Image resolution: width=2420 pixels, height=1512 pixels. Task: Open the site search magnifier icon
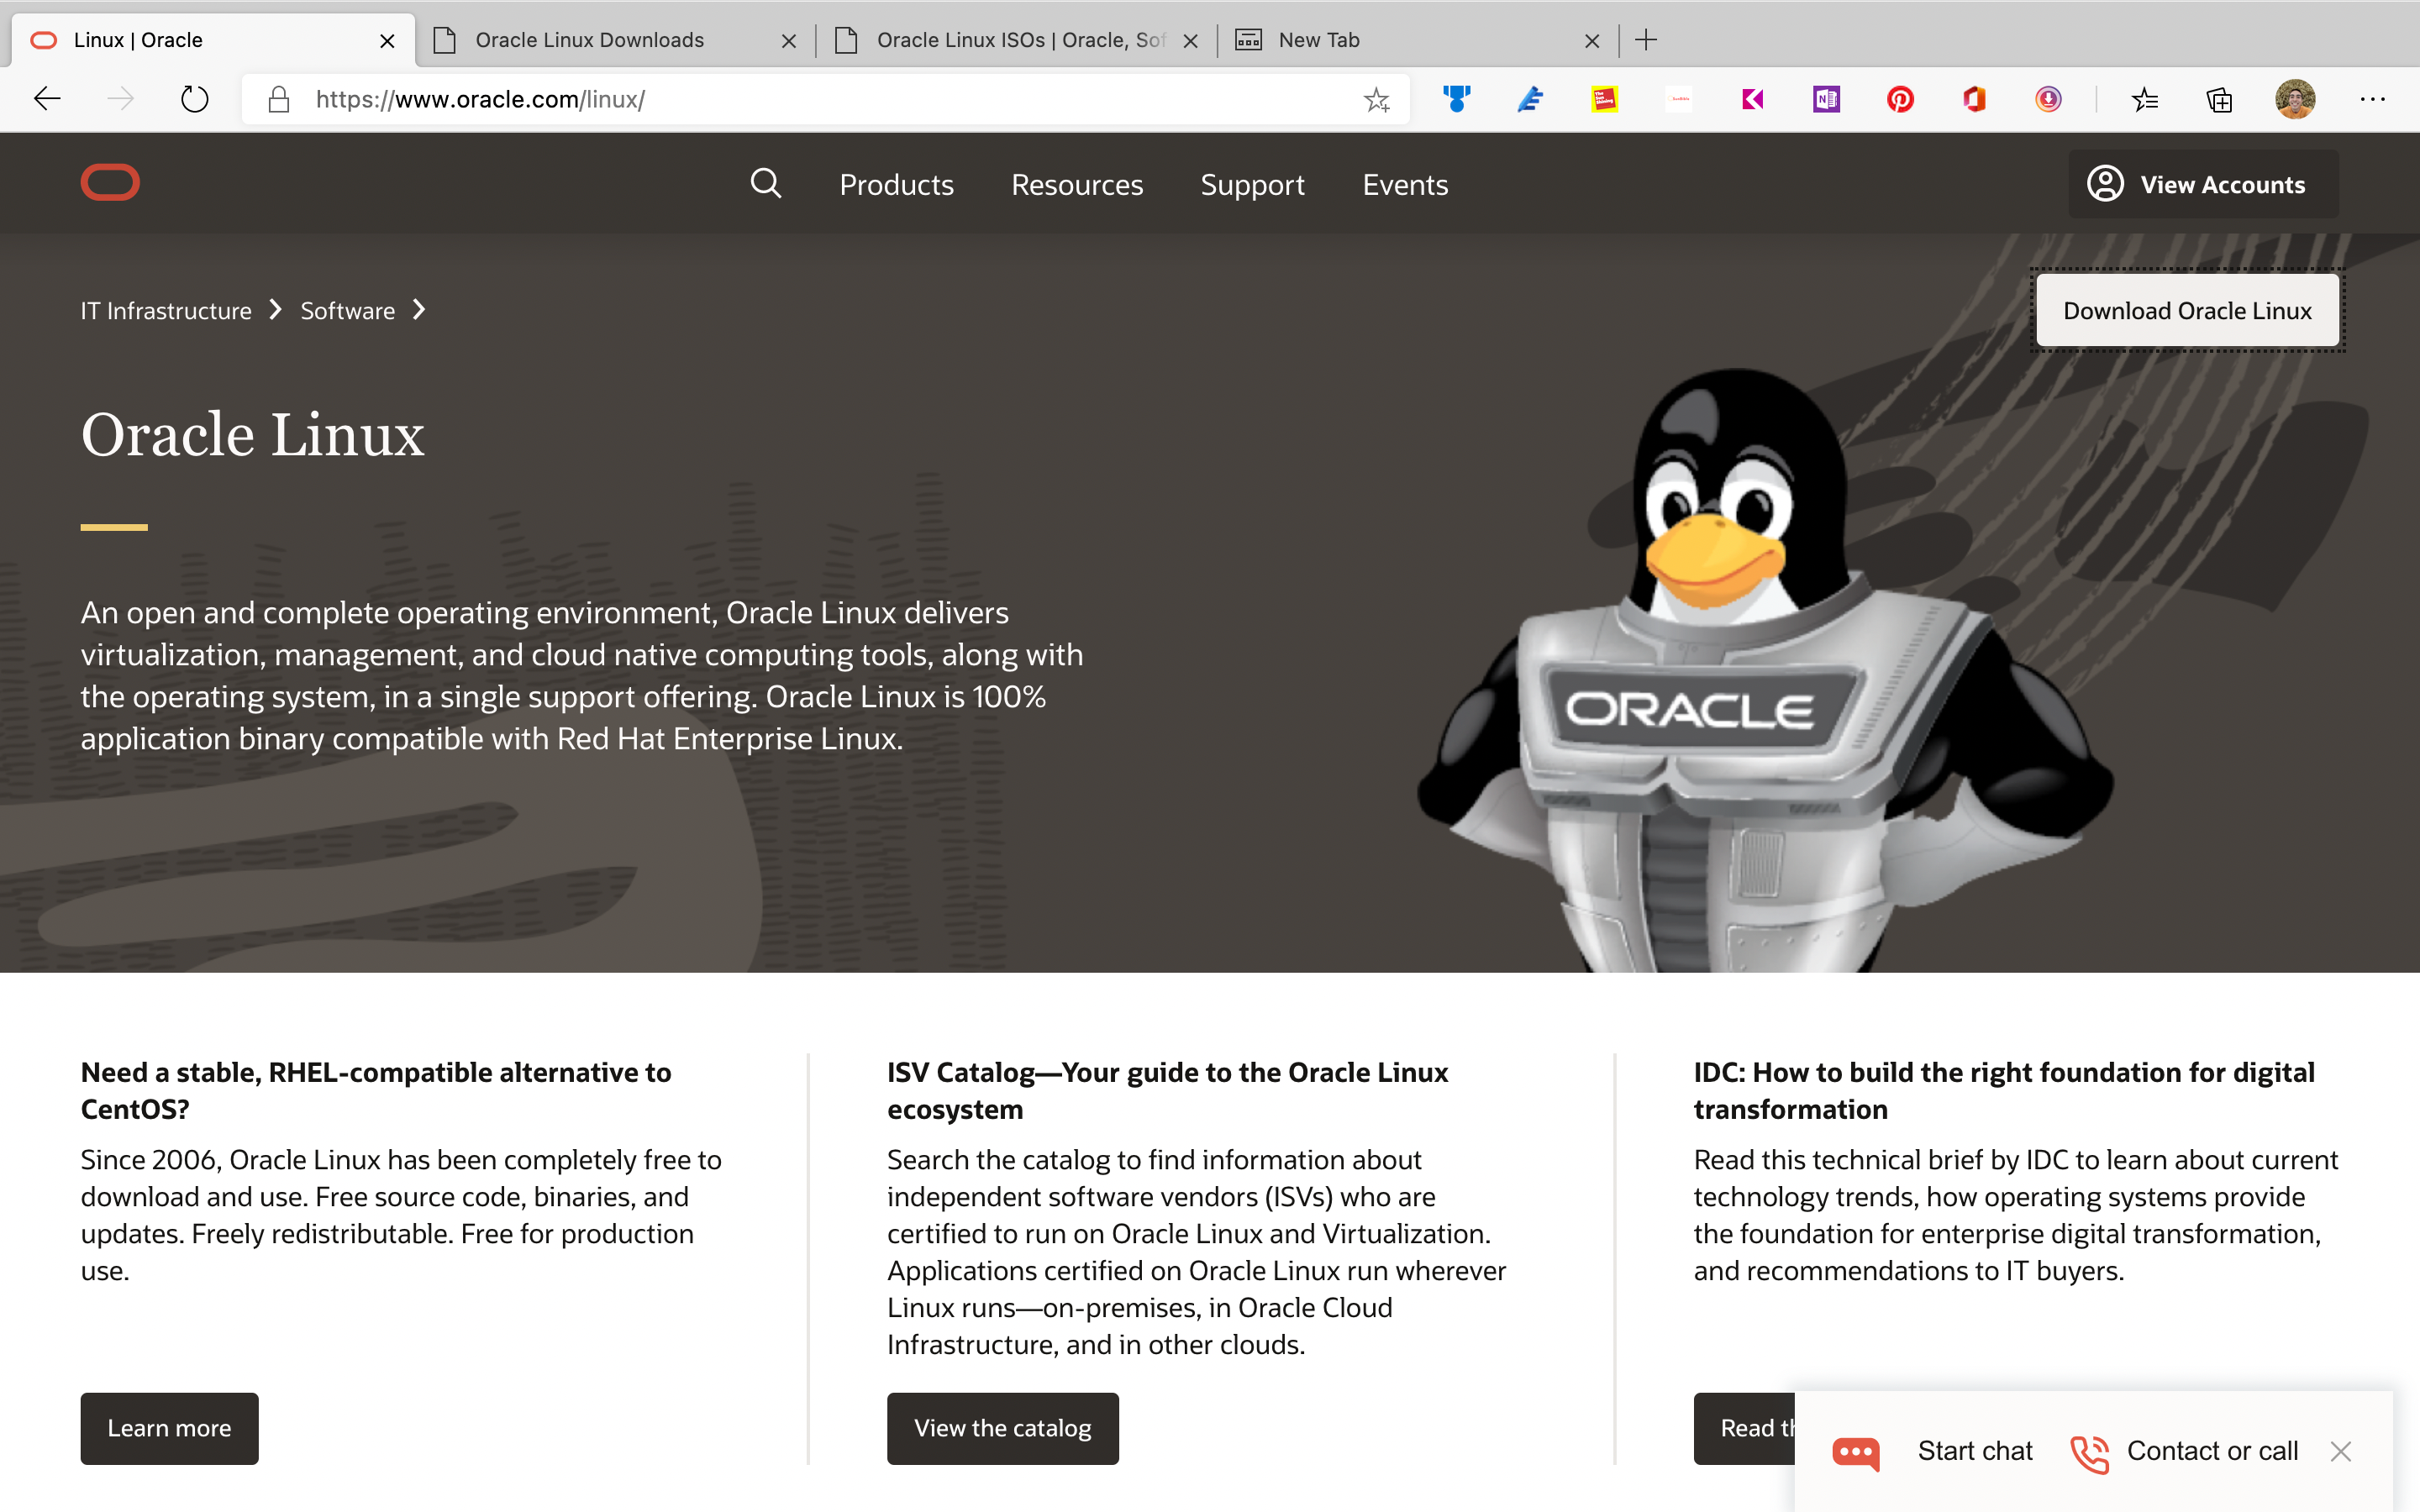point(766,184)
